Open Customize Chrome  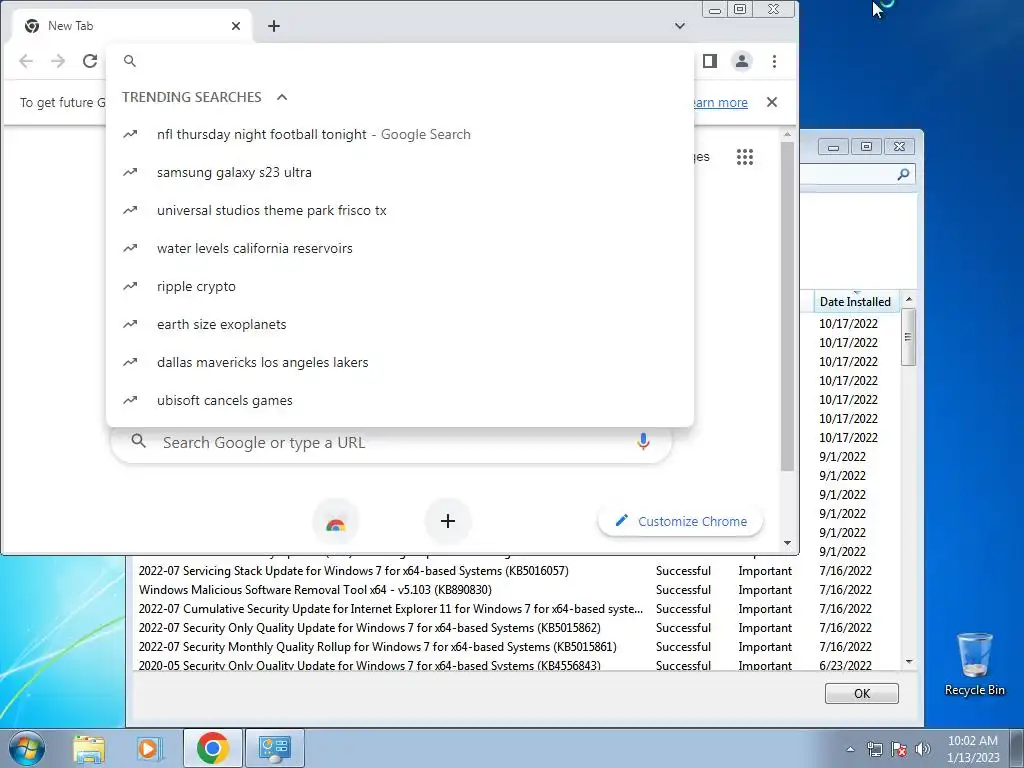coord(680,521)
